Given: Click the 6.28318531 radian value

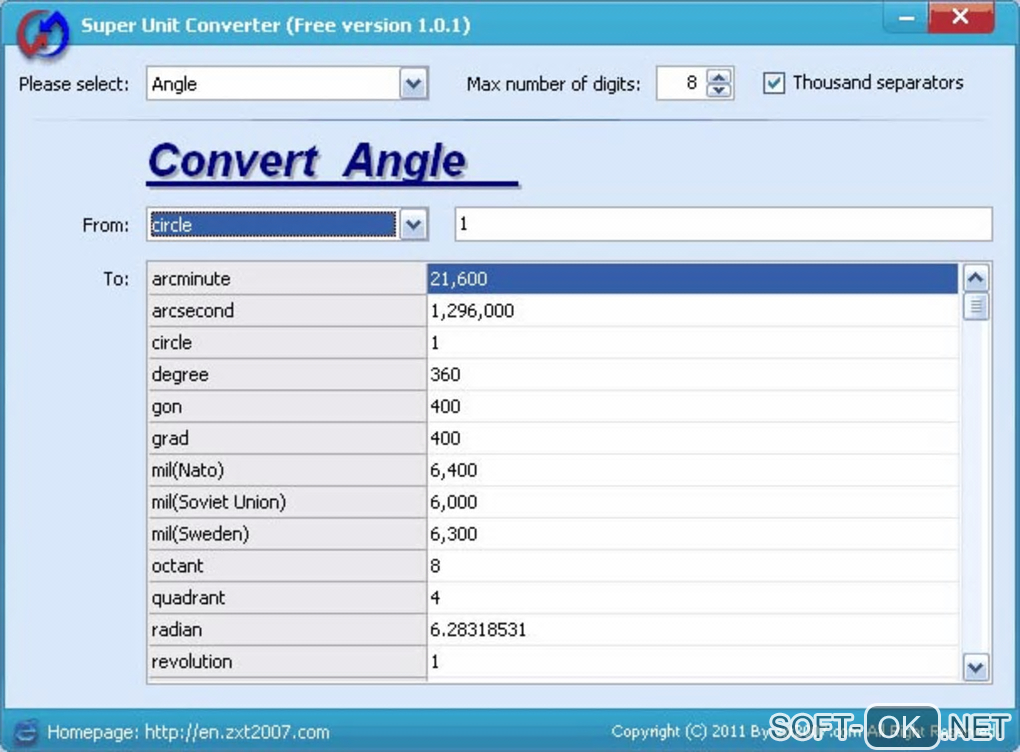Looking at the screenshot, I should [693, 629].
